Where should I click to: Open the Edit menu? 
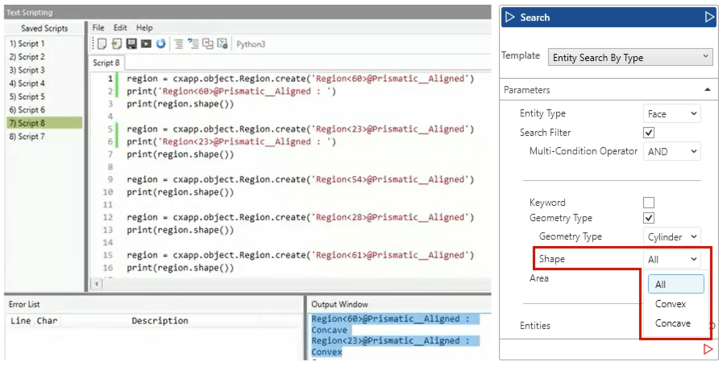coord(120,28)
